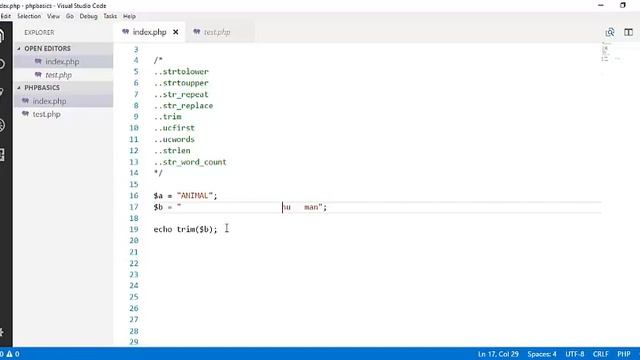Click the EXPLORER panel title
640x360 pixels.
[x=39, y=32]
